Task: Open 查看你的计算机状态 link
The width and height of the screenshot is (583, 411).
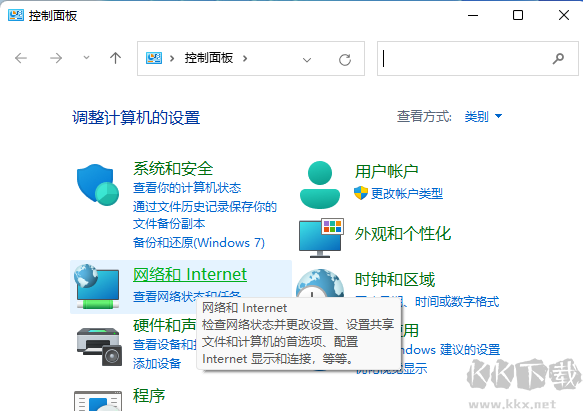Action: pos(187,187)
